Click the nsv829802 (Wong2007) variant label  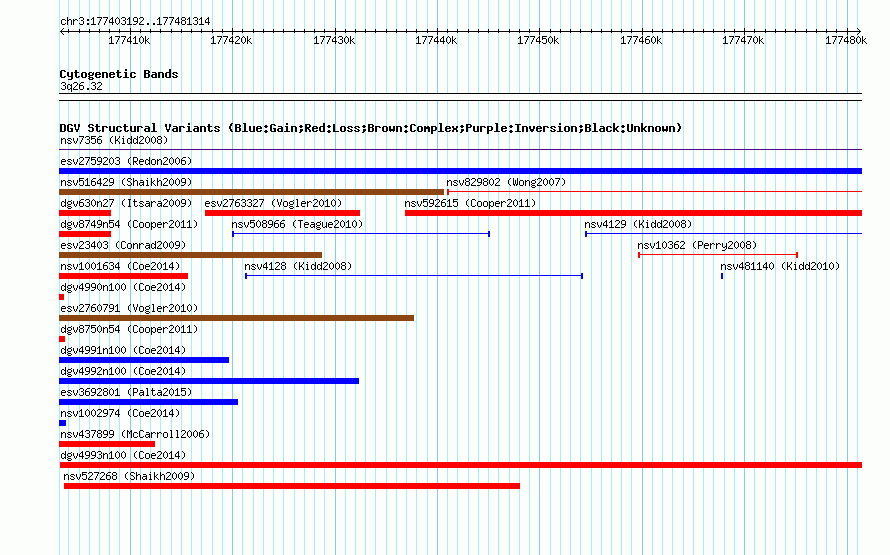pyautogui.click(x=506, y=182)
